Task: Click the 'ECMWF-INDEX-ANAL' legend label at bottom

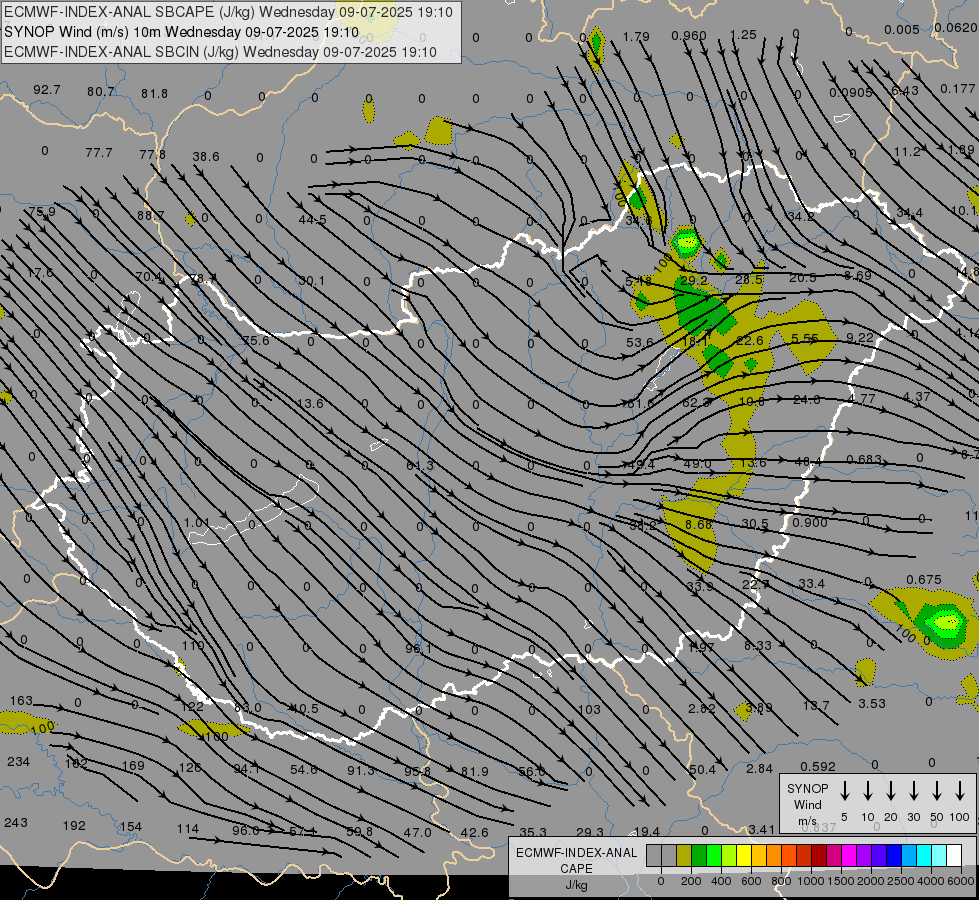Action: [x=576, y=853]
